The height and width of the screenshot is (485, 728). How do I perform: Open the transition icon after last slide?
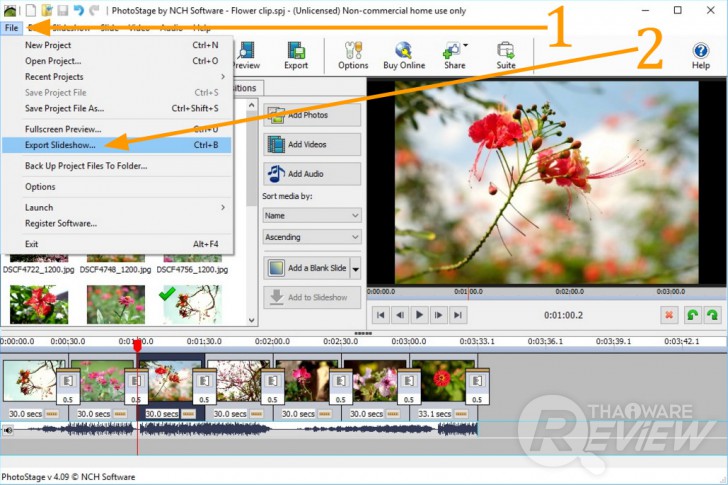[477, 387]
